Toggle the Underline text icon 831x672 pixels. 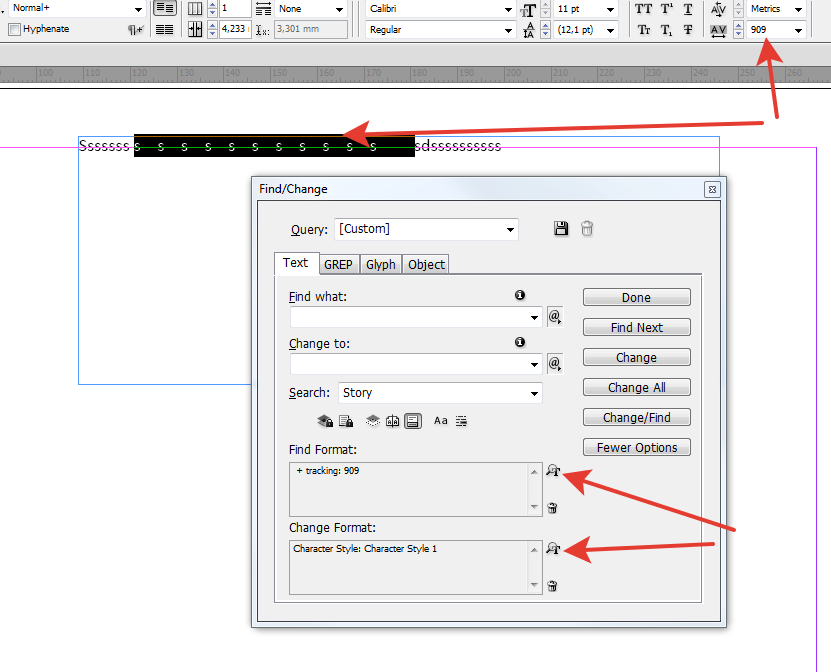(x=687, y=9)
